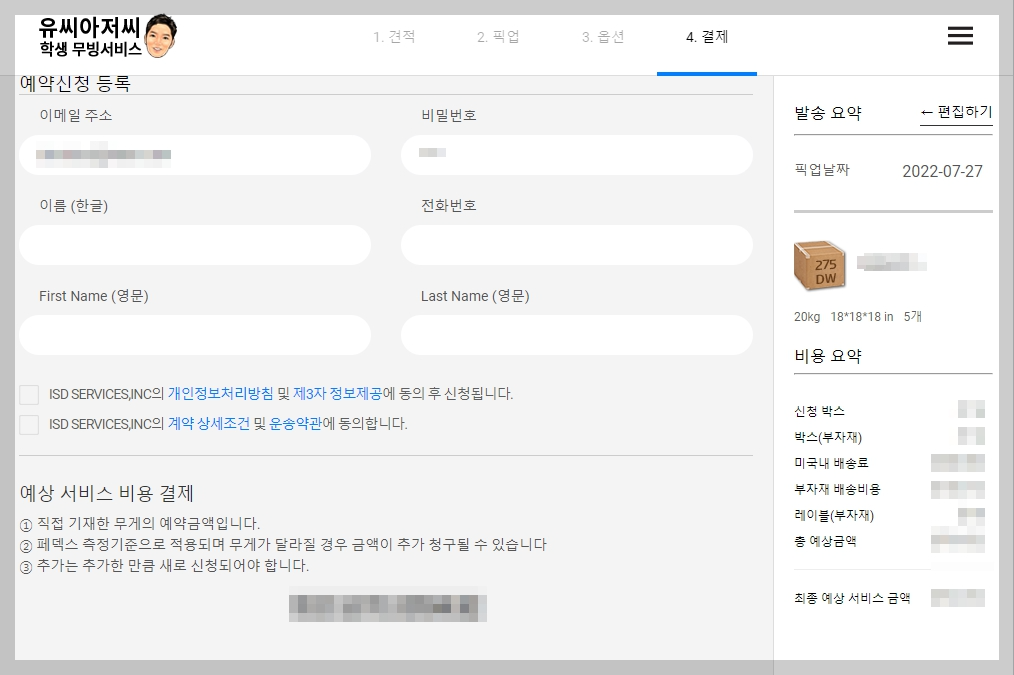Click the 이메일 주소 input field
The height and width of the screenshot is (675, 1014).
click(x=195, y=155)
